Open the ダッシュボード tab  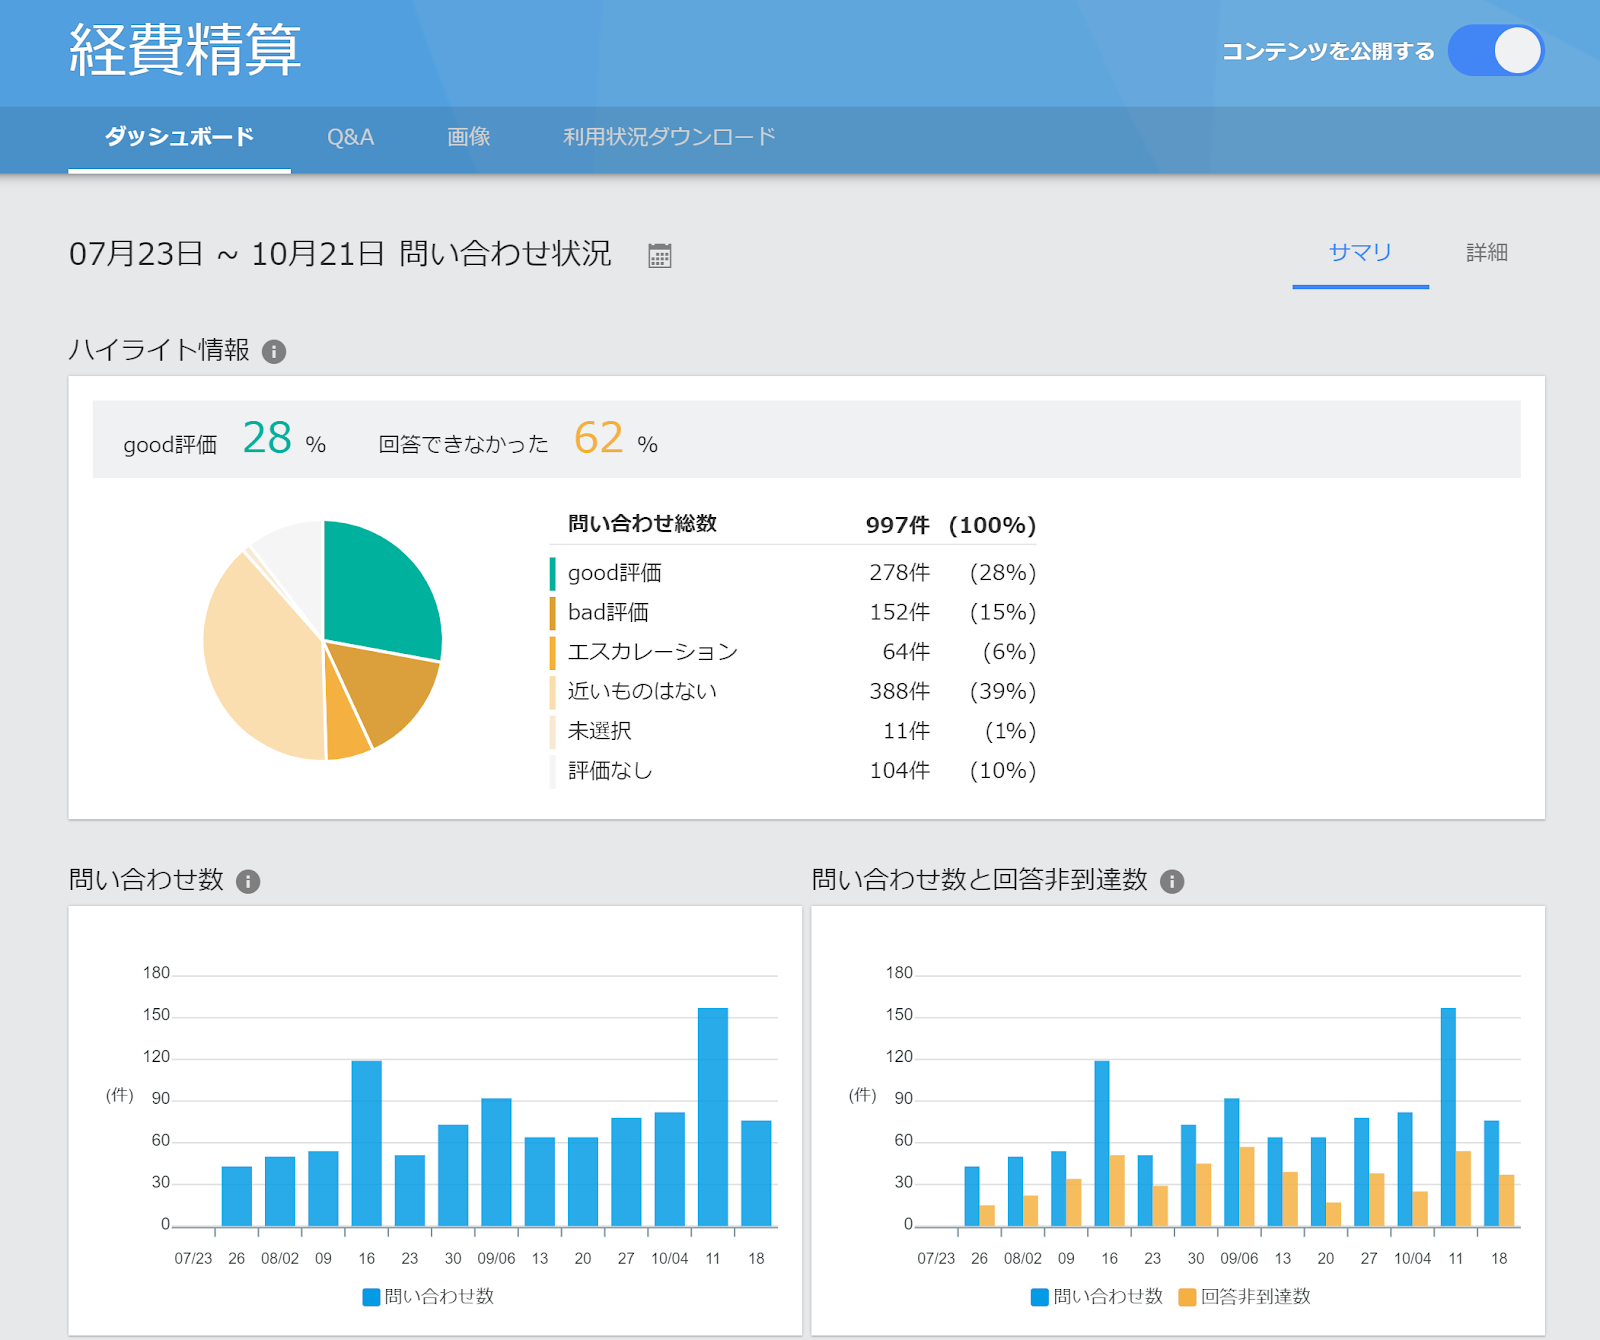coord(180,137)
